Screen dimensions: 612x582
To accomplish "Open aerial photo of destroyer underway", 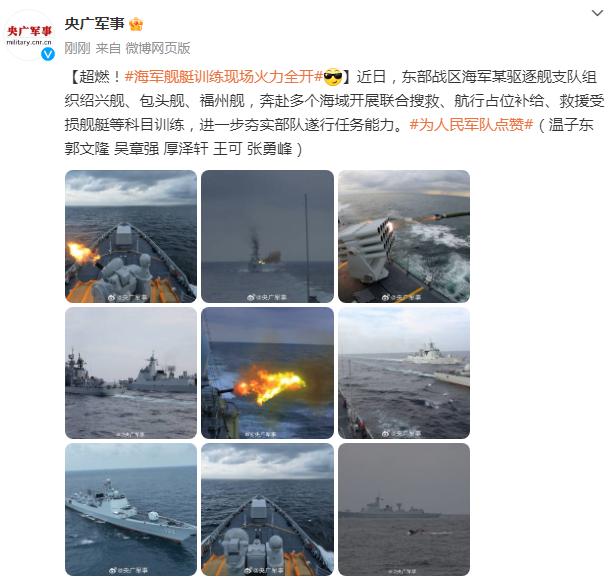I will pos(131,509).
